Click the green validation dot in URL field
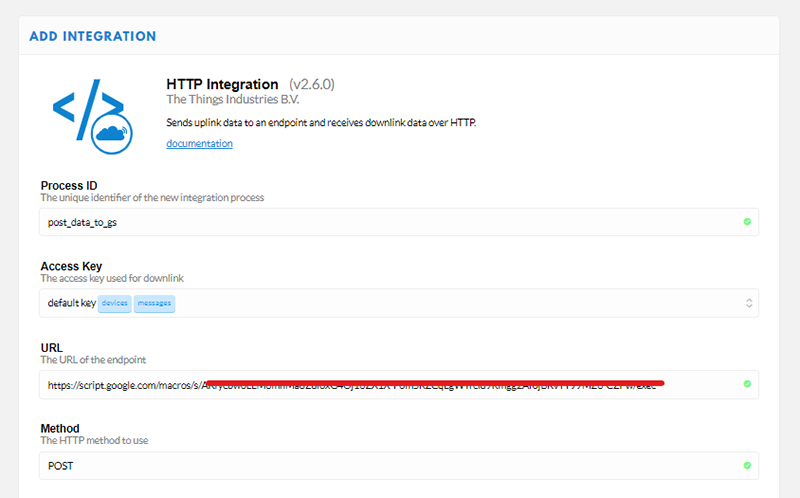Viewport: 800px width, 498px height. click(x=747, y=383)
